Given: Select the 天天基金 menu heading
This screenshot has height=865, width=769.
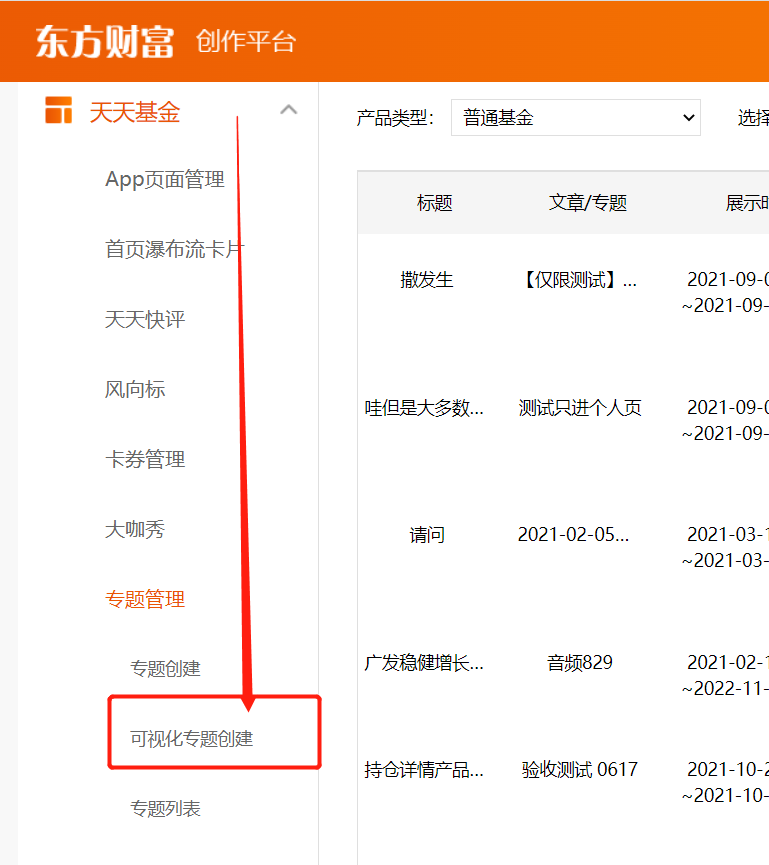Looking at the screenshot, I should (x=135, y=112).
